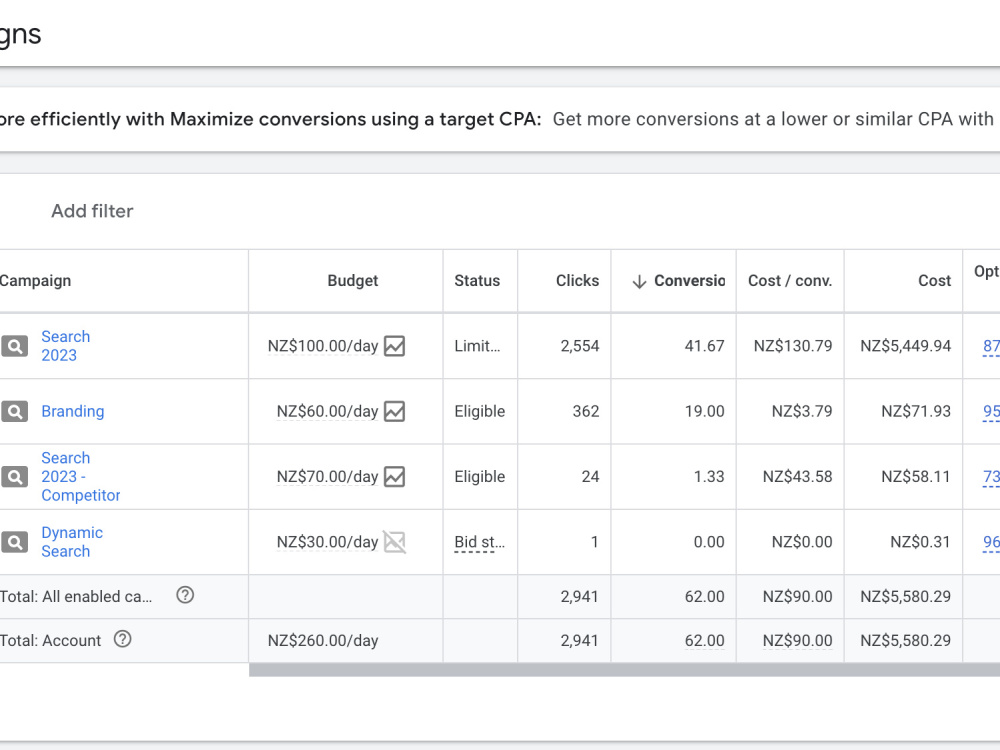The height and width of the screenshot is (750, 1000).
Task: Open budget simulator icon for Branding campaign
Action: (x=394, y=411)
